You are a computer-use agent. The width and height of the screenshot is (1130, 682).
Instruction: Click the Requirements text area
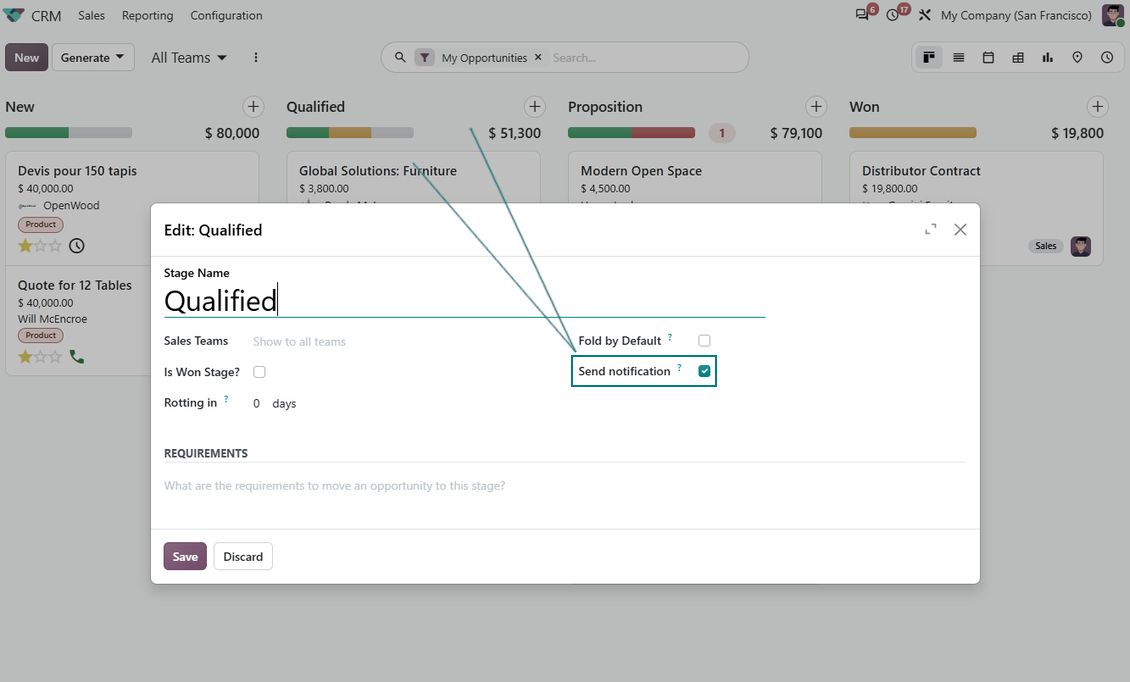[565, 486]
